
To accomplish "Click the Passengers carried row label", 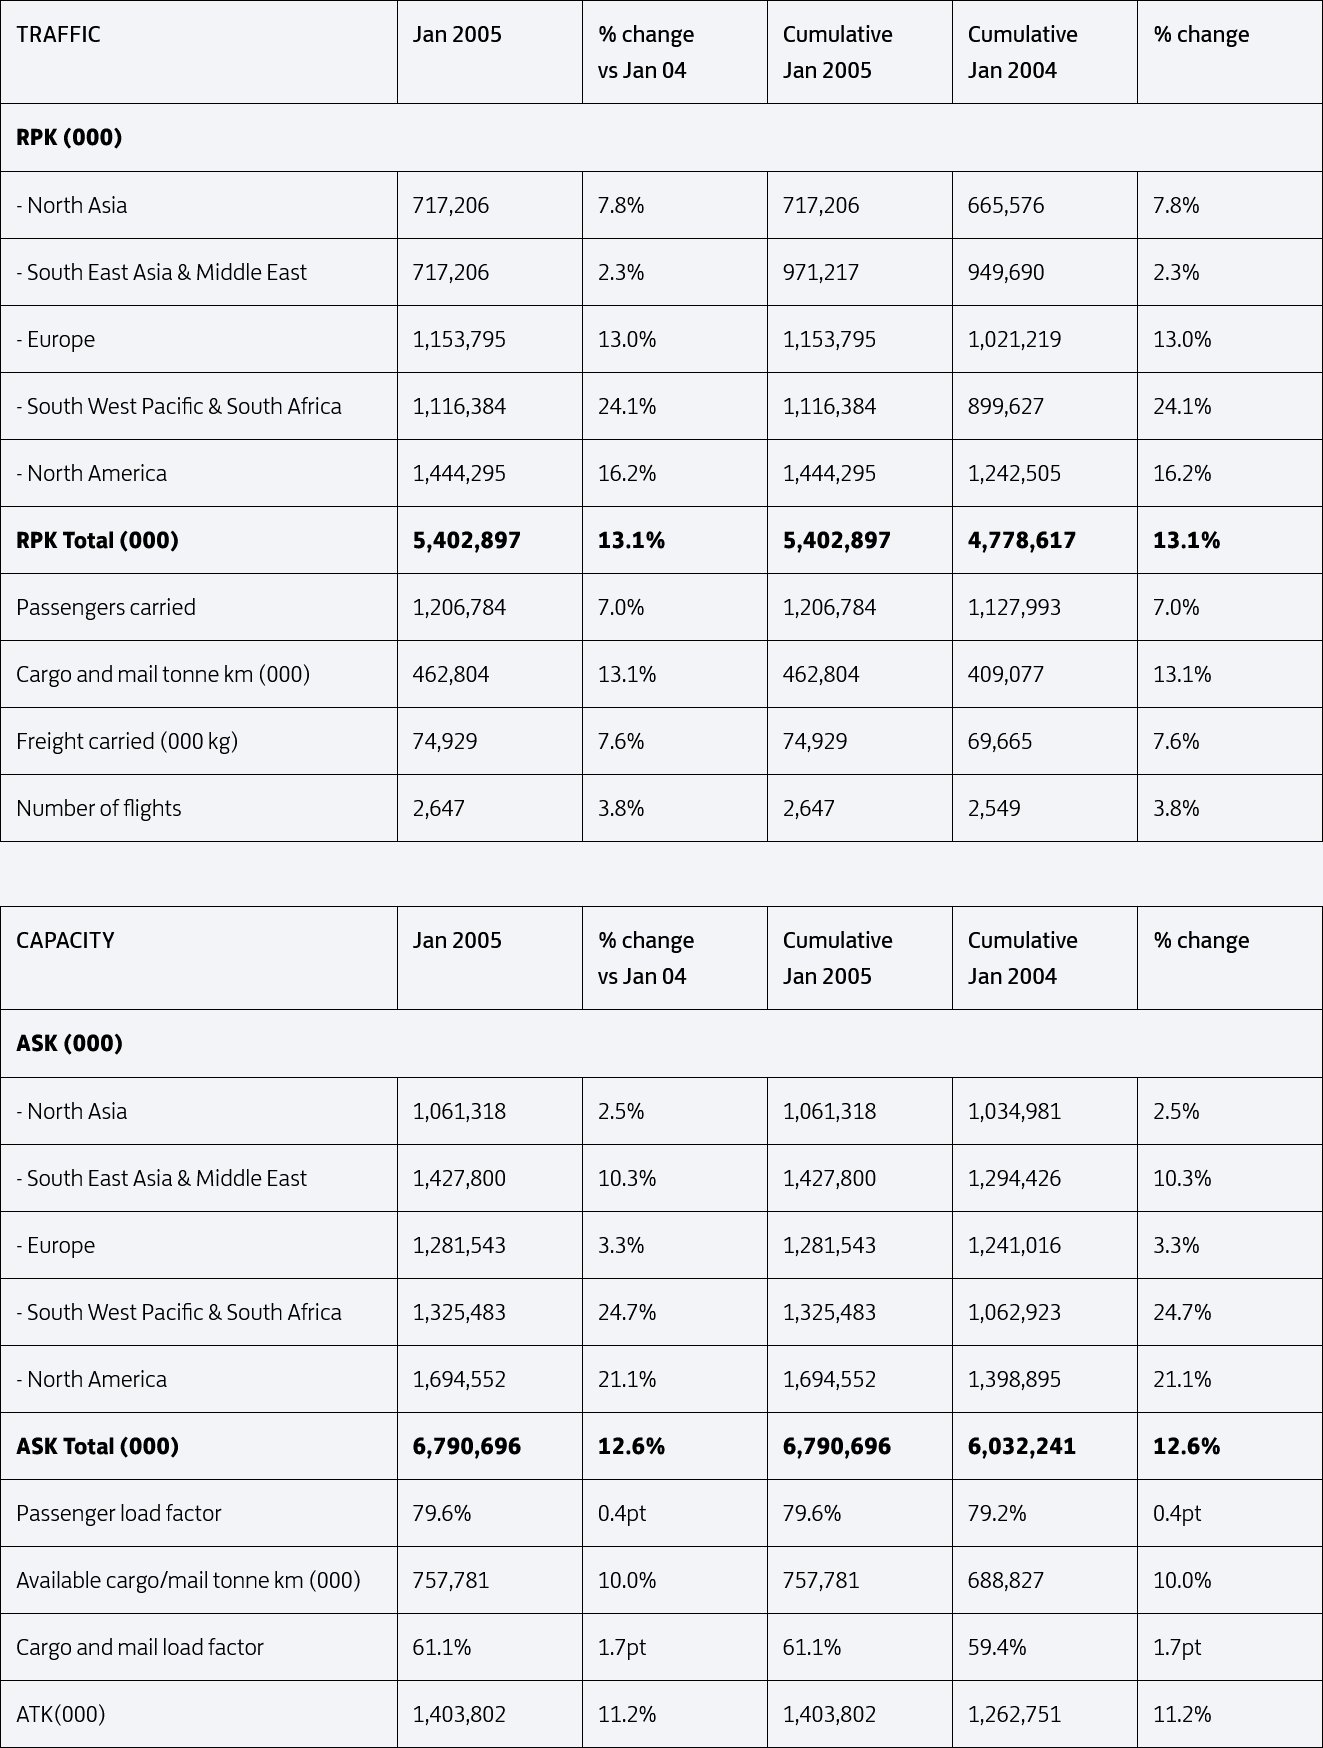I will pyautogui.click(x=106, y=608).
